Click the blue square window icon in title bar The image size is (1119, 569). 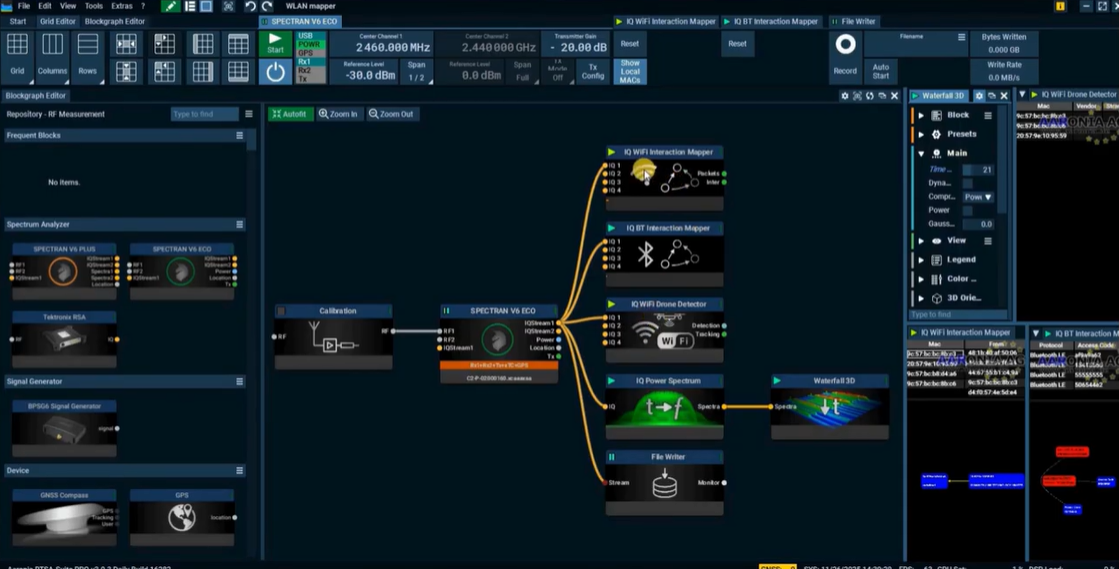tap(206, 6)
